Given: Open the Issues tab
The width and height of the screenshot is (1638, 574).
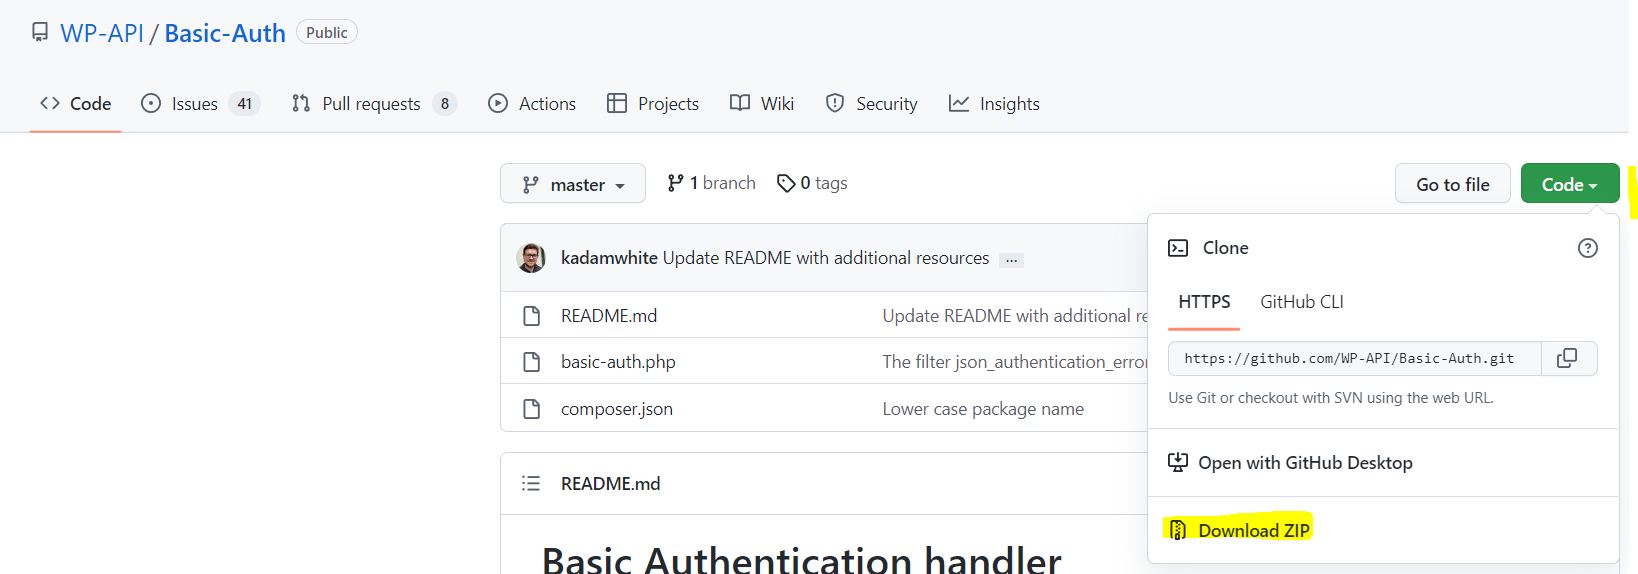Looking at the screenshot, I should [x=194, y=104].
